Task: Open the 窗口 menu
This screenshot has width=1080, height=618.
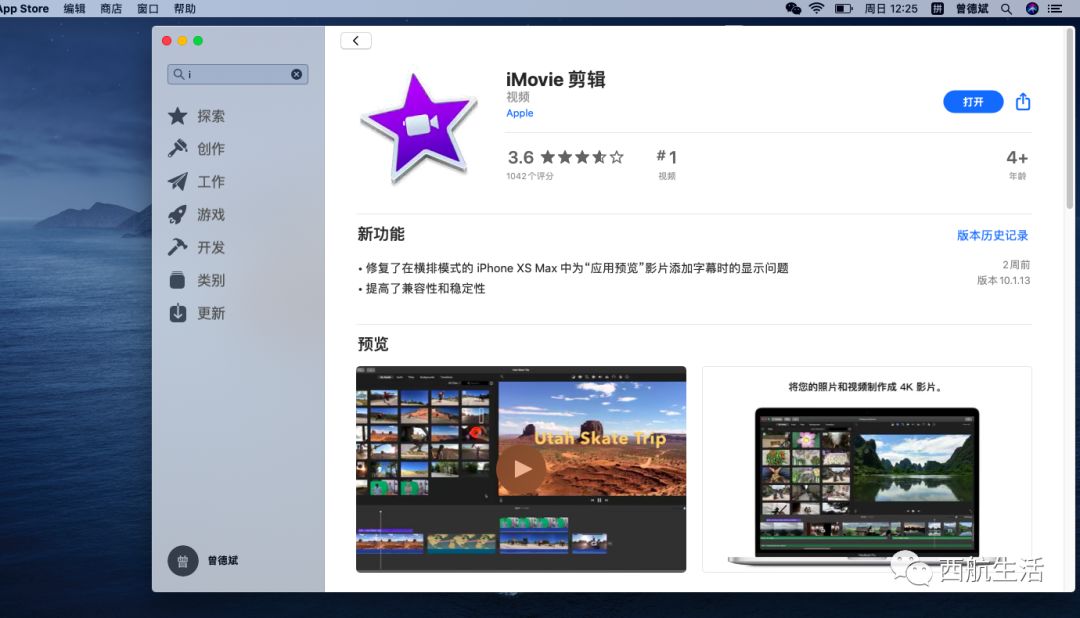Action: [x=147, y=9]
